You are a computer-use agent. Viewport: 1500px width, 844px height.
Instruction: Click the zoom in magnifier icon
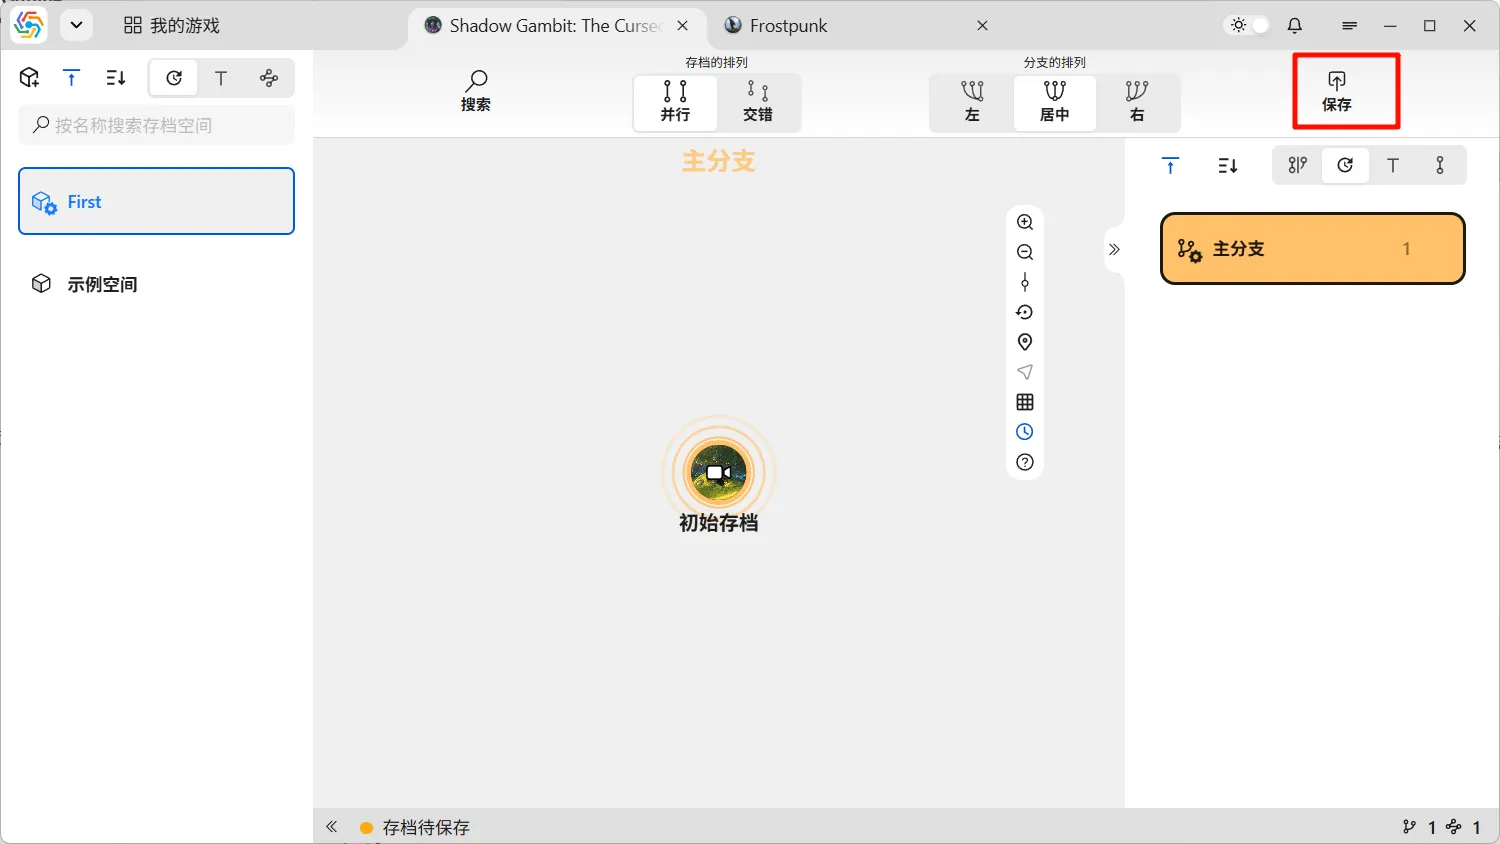click(1025, 222)
